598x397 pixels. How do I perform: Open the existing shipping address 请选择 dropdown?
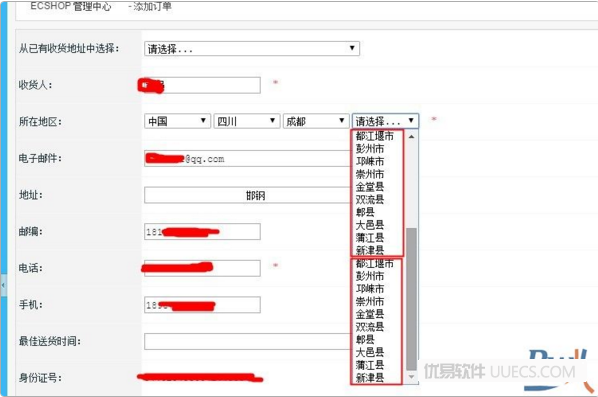click(252, 48)
